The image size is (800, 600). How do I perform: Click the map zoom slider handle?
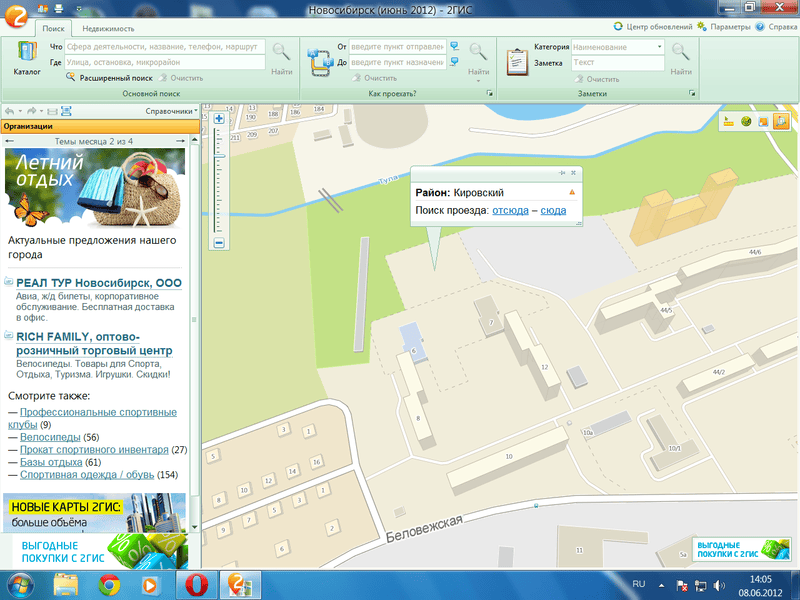pos(220,156)
